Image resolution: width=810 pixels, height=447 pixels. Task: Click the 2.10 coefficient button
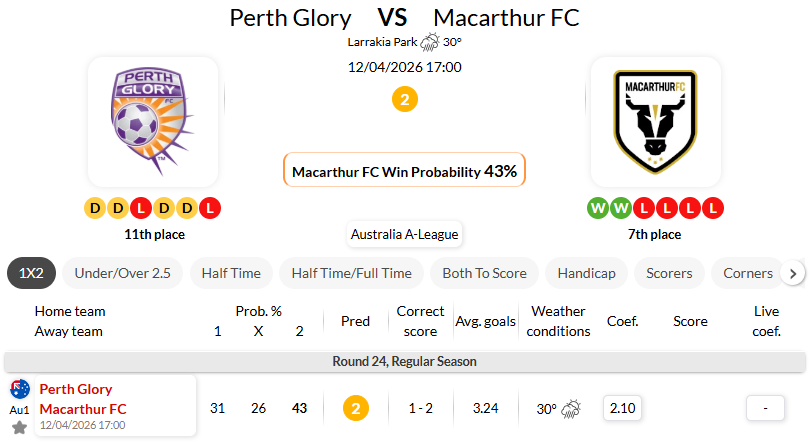[624, 408]
